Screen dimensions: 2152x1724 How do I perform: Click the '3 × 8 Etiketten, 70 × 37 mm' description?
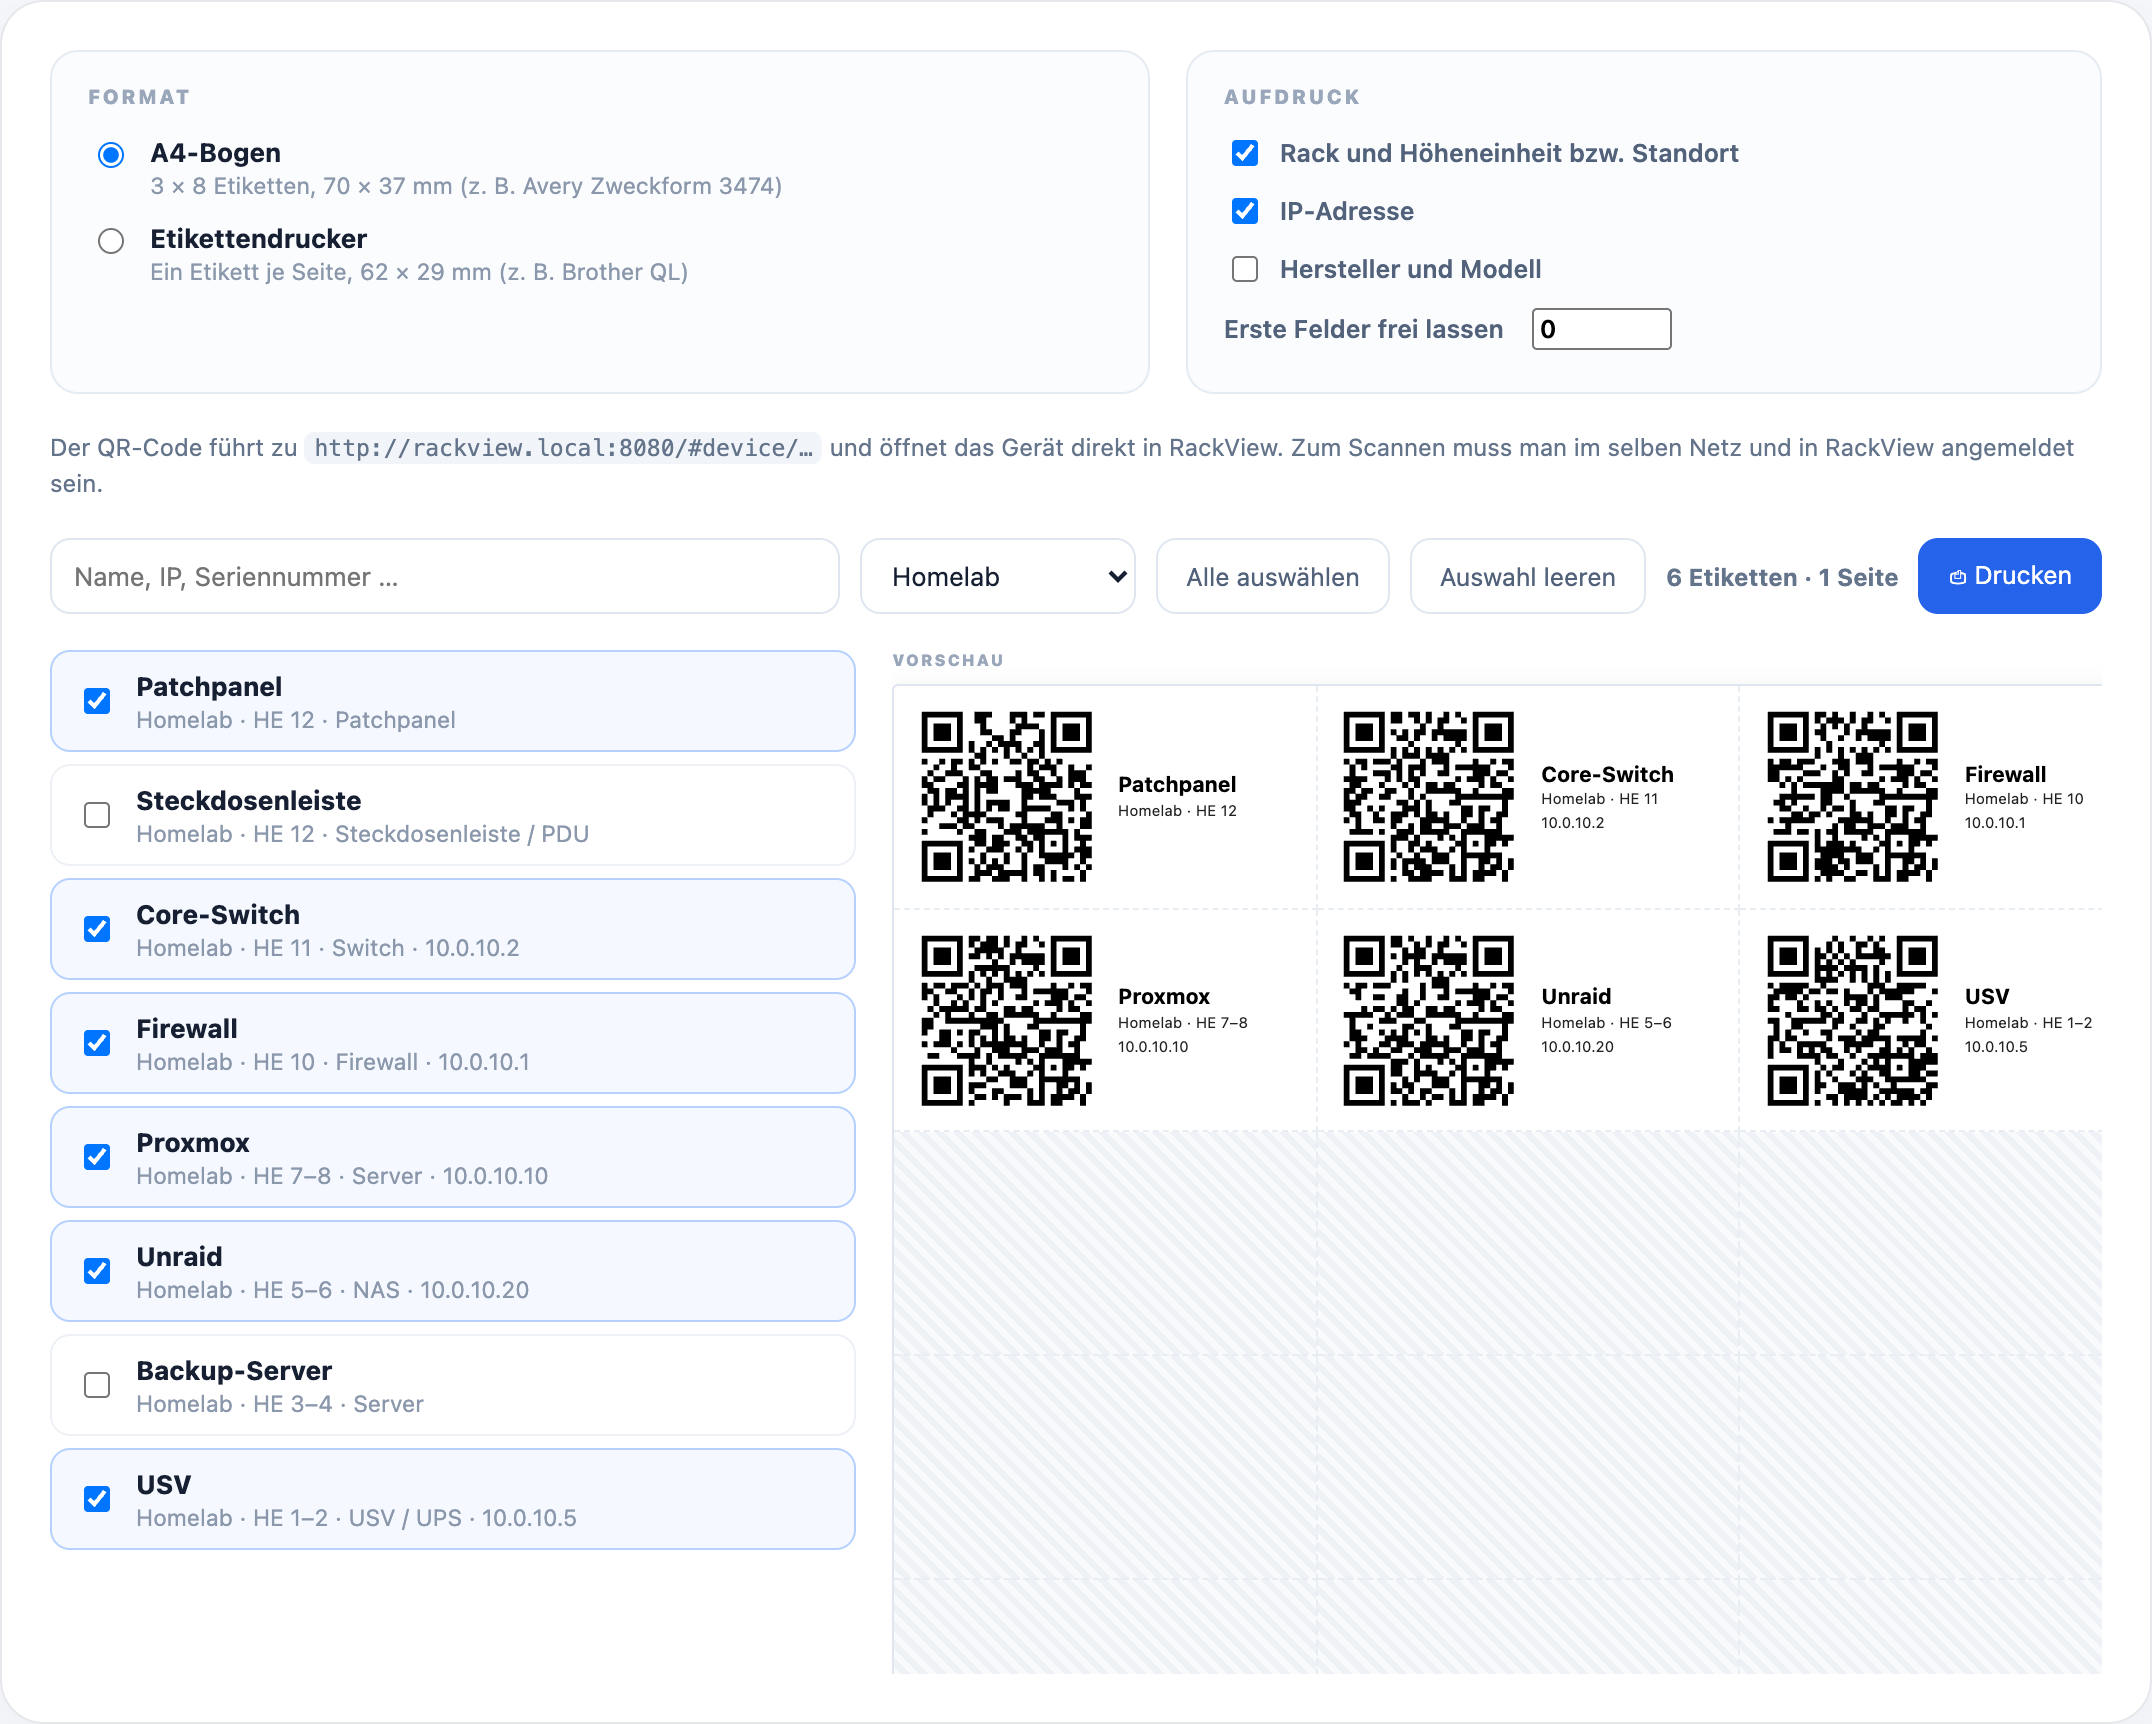pos(466,186)
